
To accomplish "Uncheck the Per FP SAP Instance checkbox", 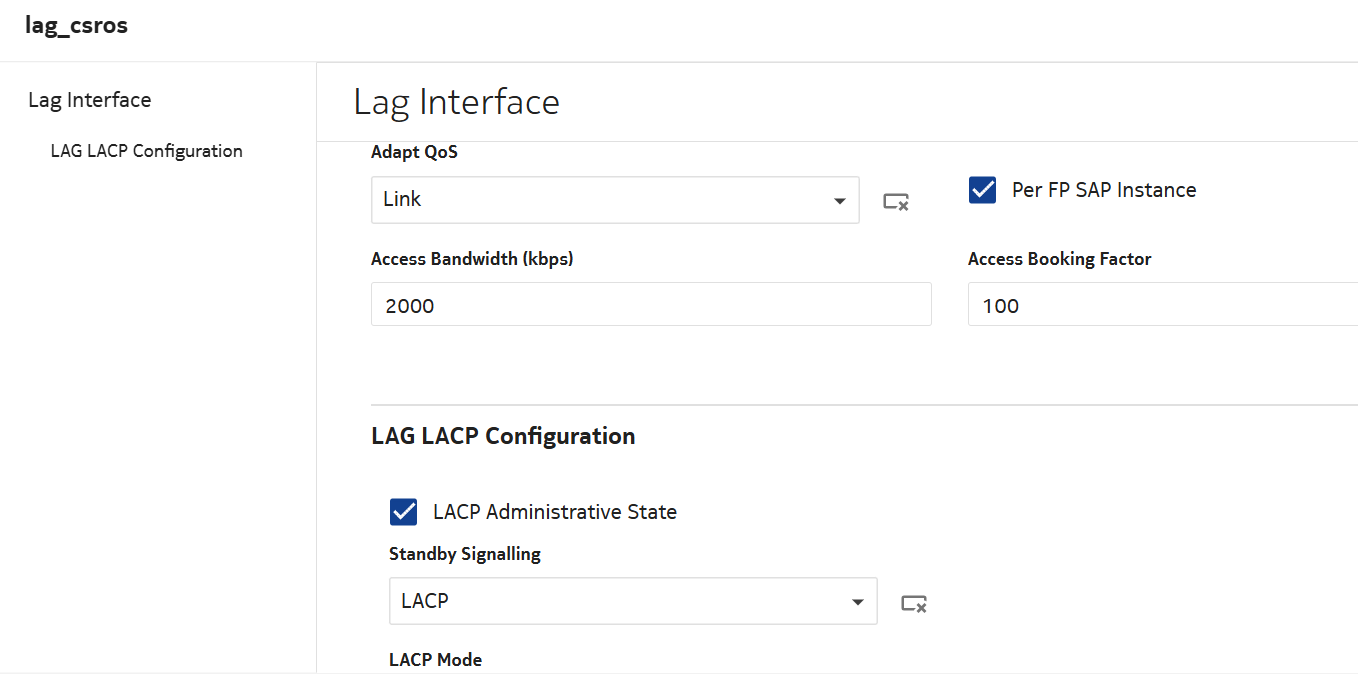I will [982, 190].
